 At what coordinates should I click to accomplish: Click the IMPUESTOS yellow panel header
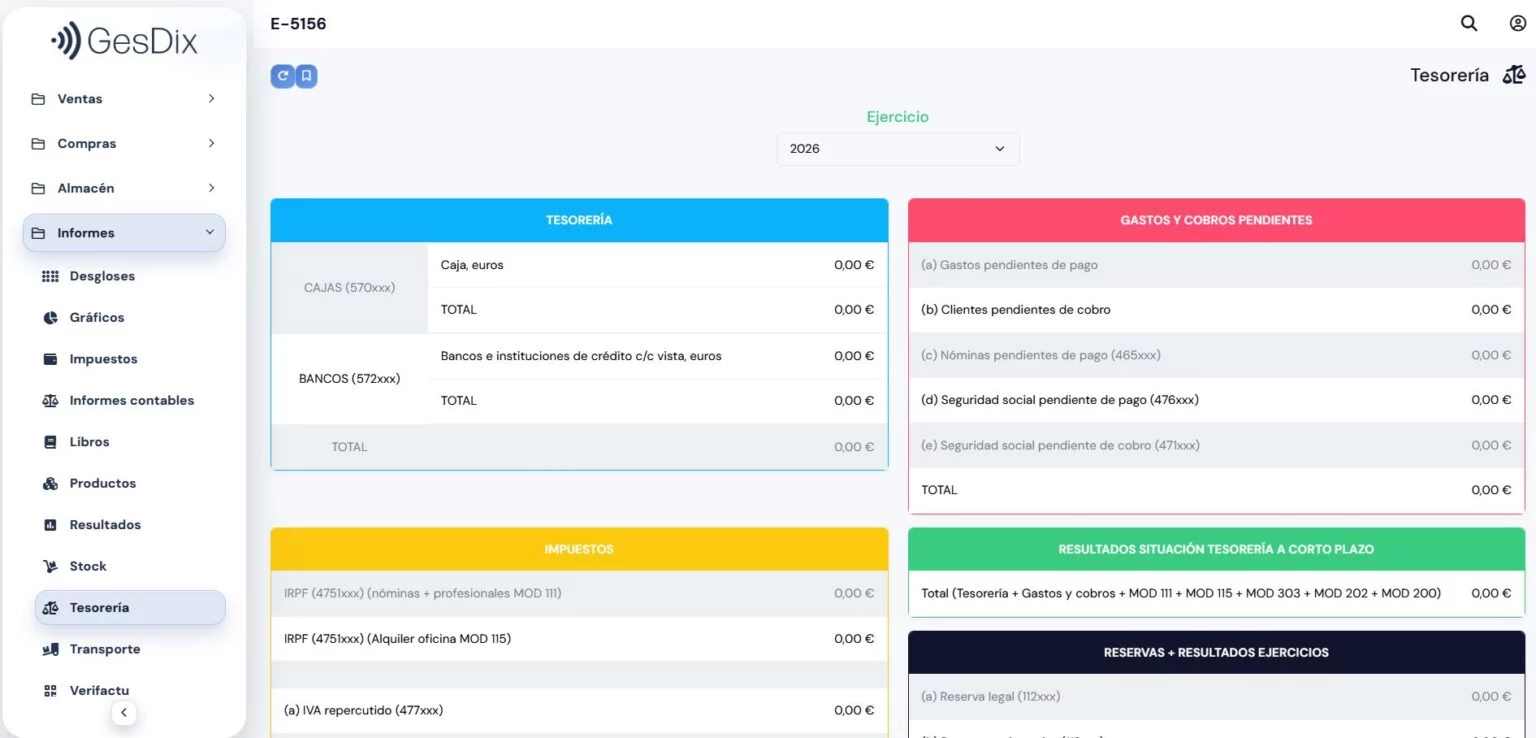pyautogui.click(x=579, y=549)
